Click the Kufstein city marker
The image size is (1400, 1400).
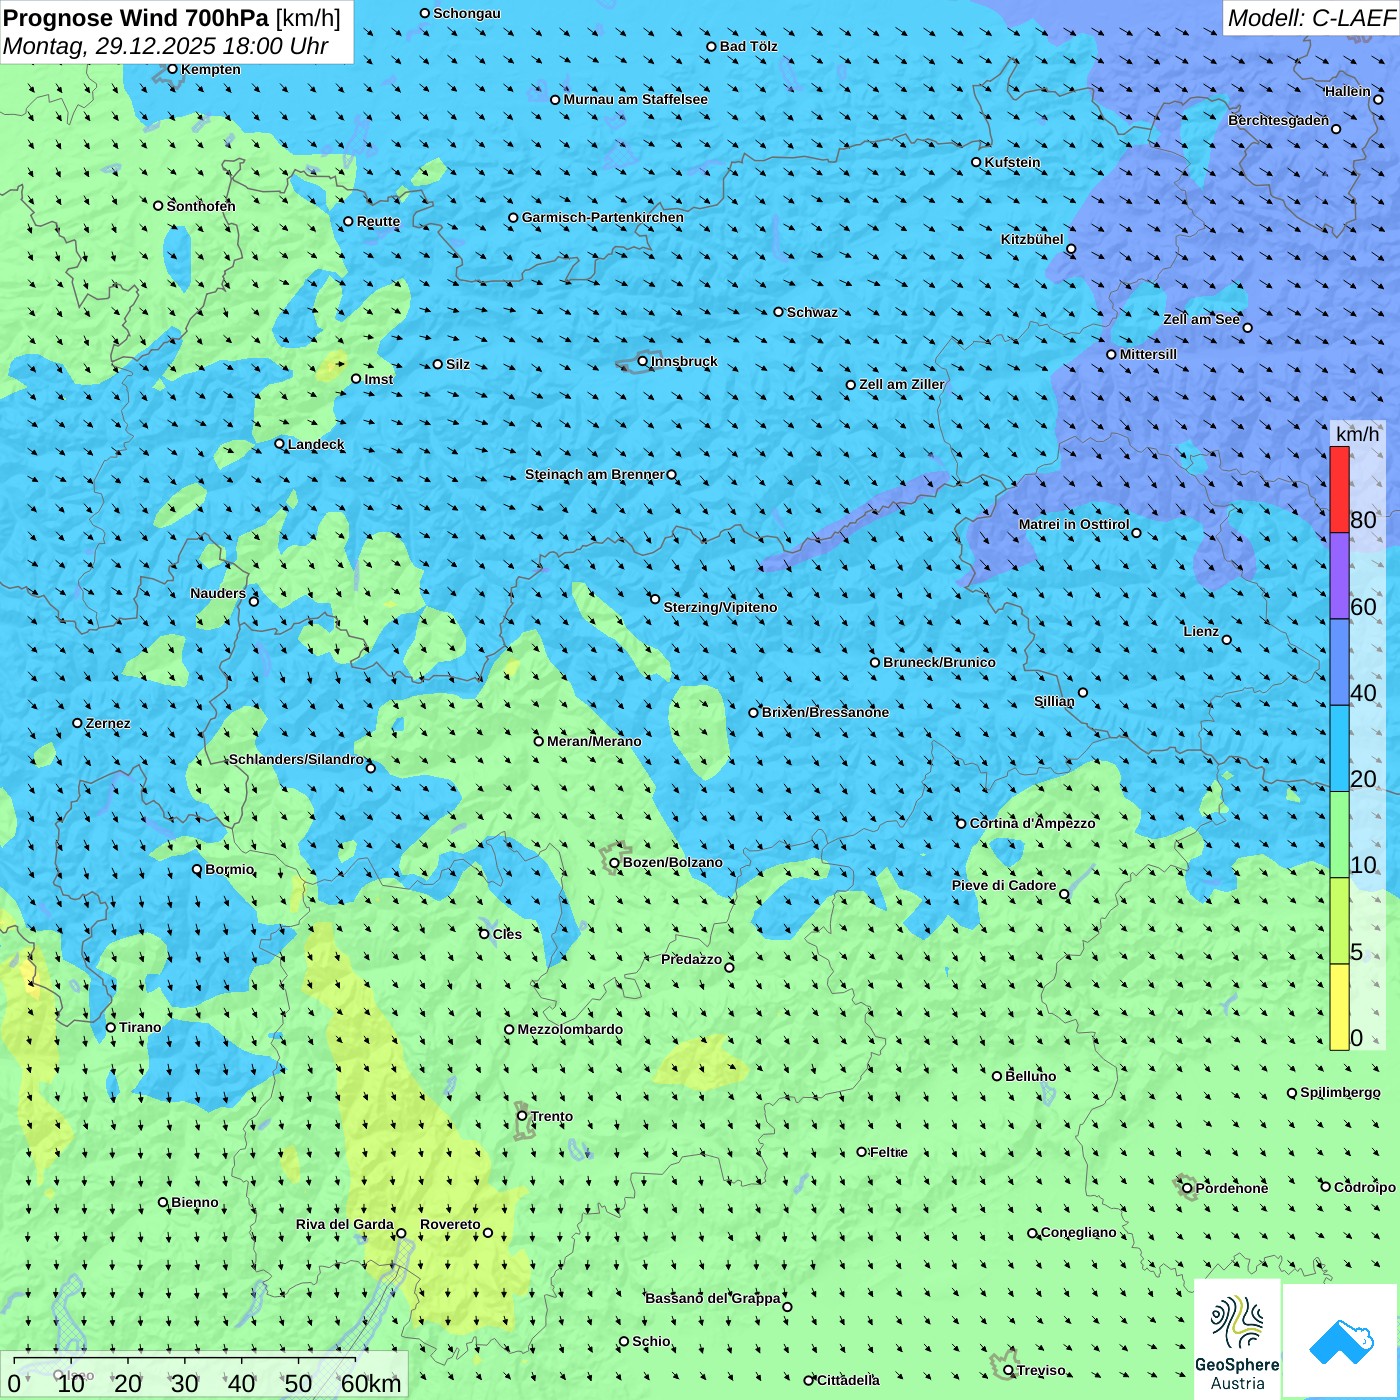(x=977, y=162)
